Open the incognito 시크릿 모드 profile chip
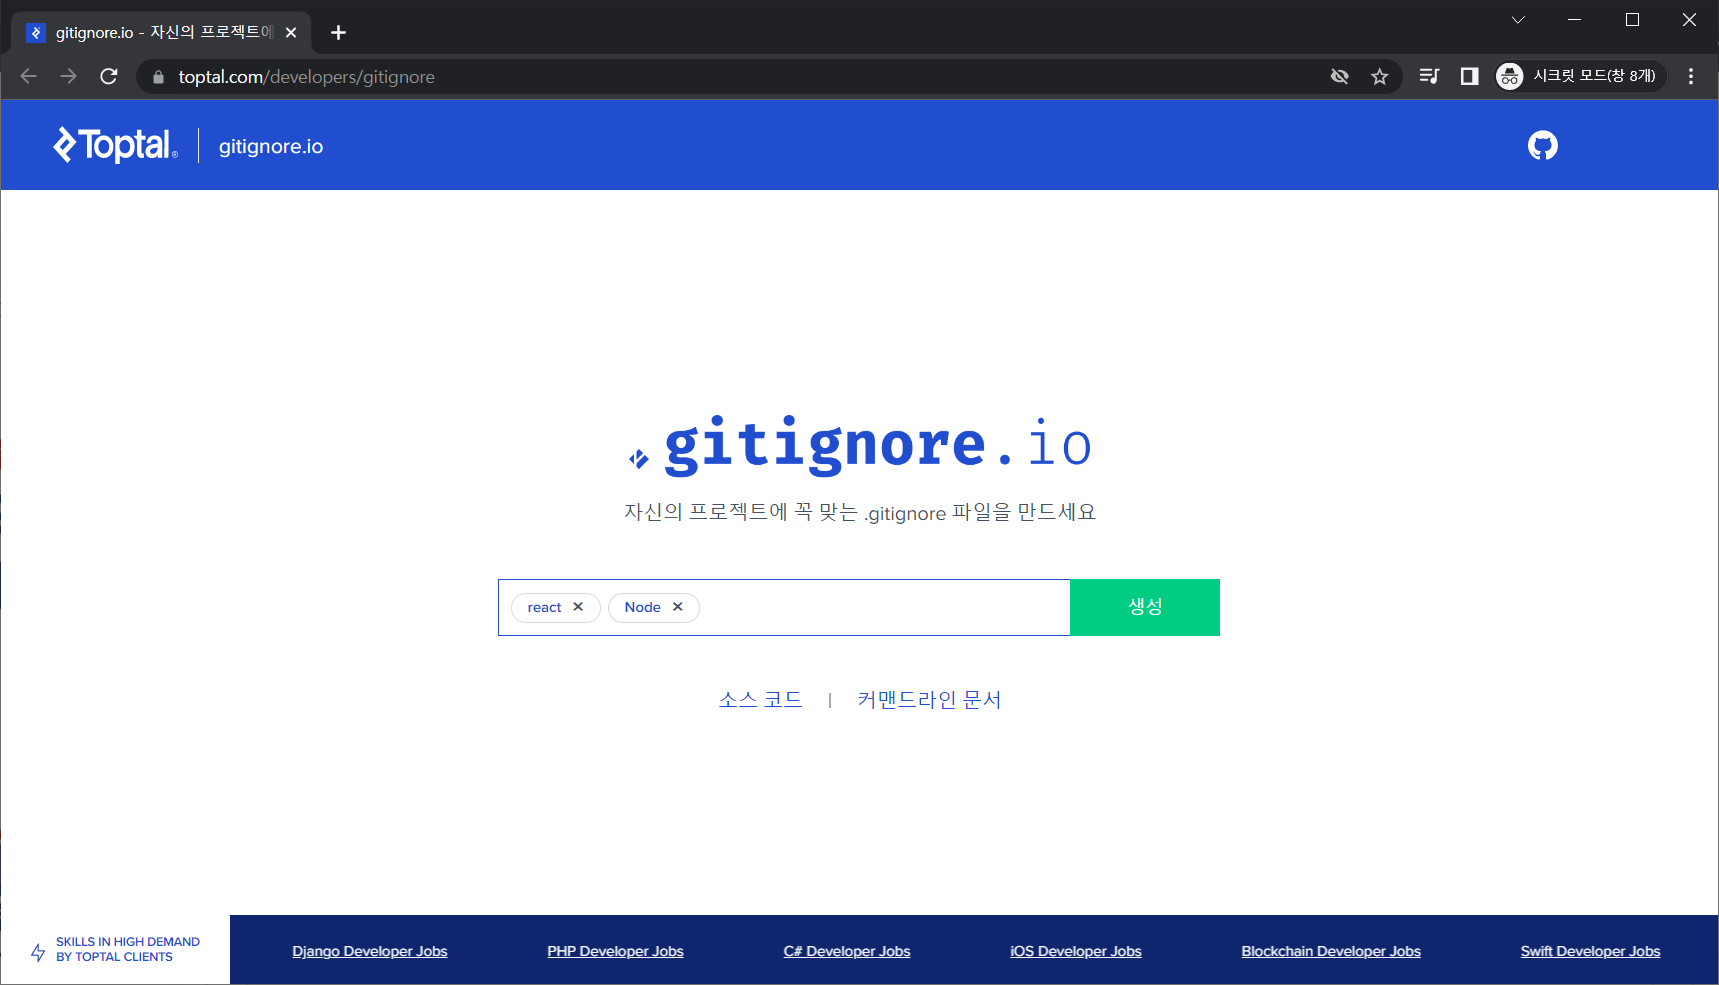 [x=1579, y=76]
